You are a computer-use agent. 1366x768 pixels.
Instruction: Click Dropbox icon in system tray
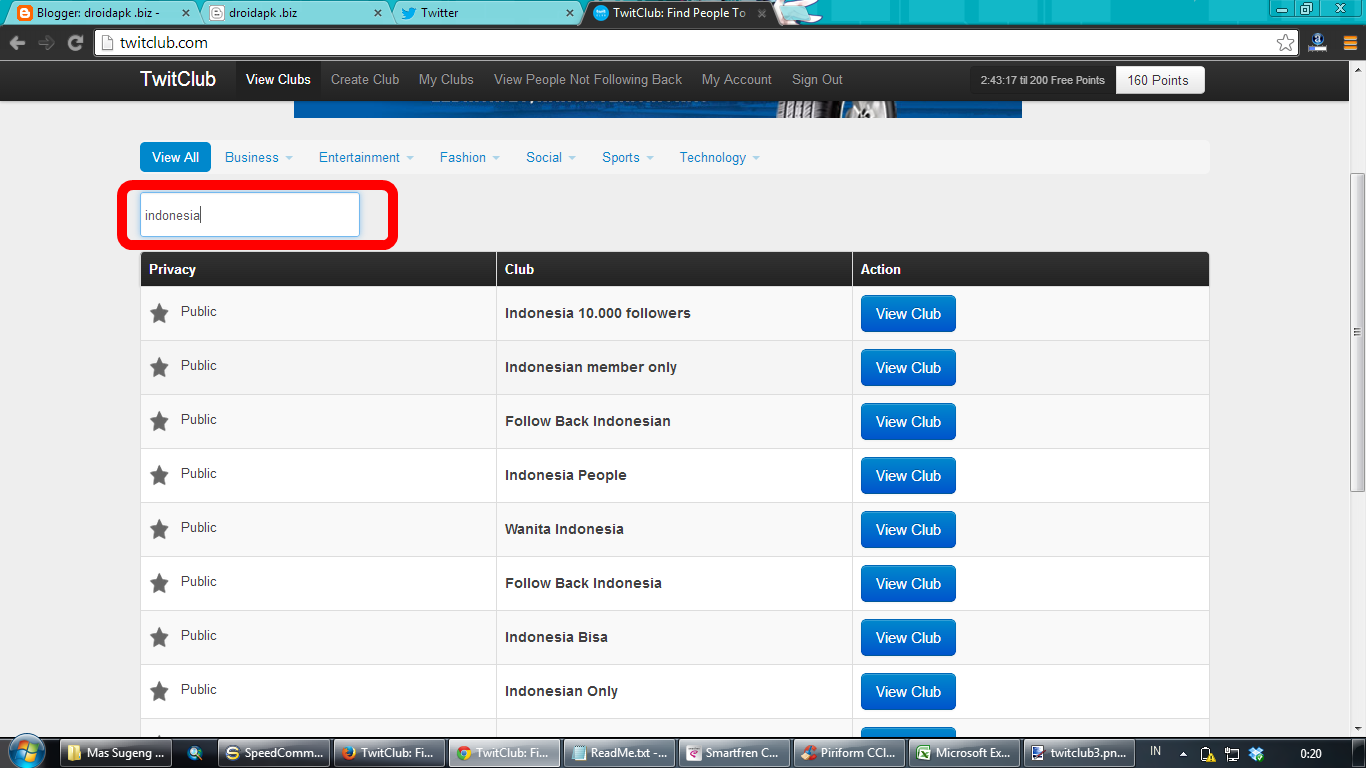point(1257,753)
